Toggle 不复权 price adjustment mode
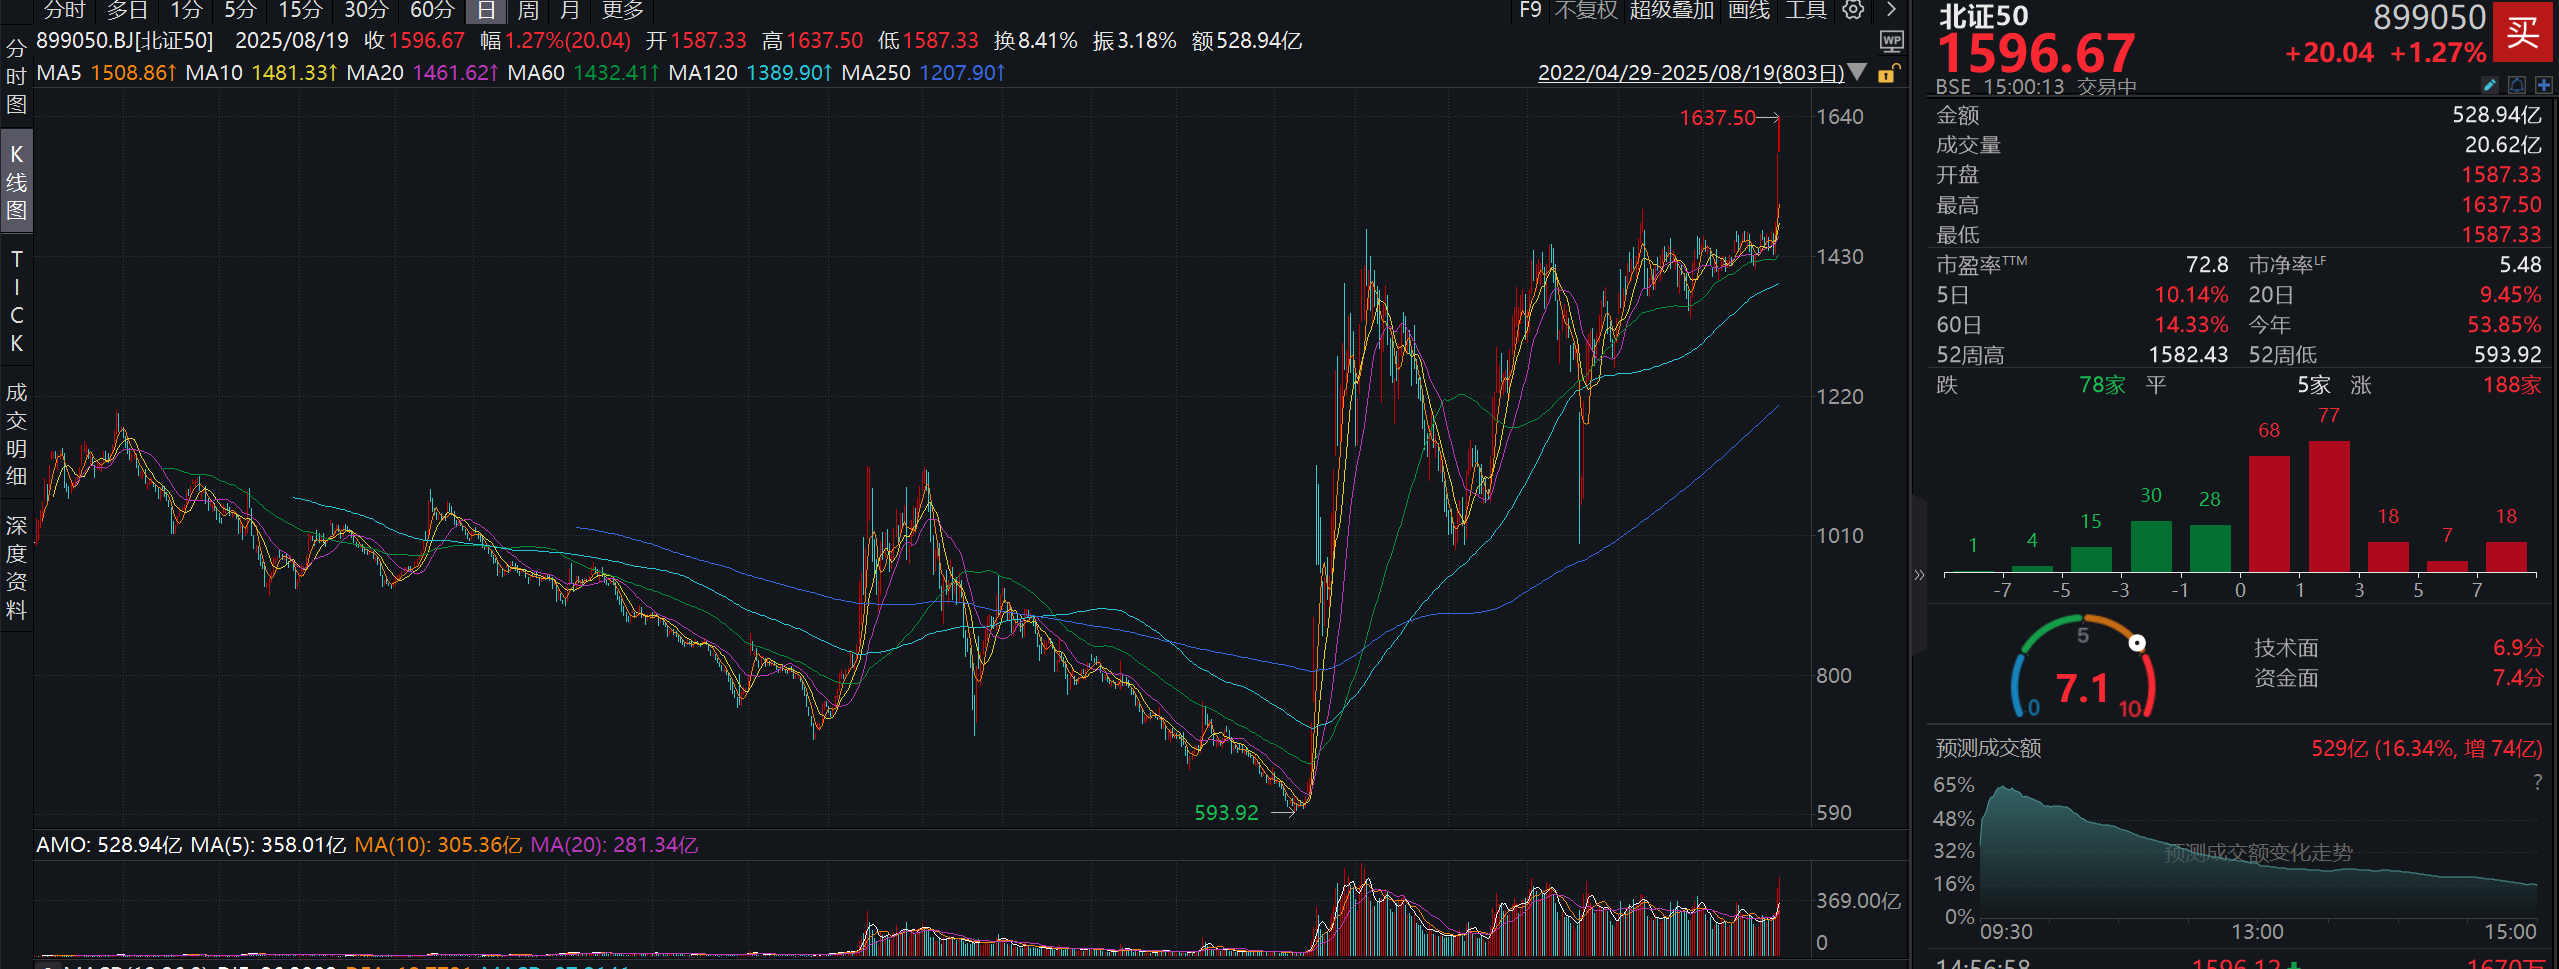Viewport: 2559px width, 969px height. [x=1587, y=10]
